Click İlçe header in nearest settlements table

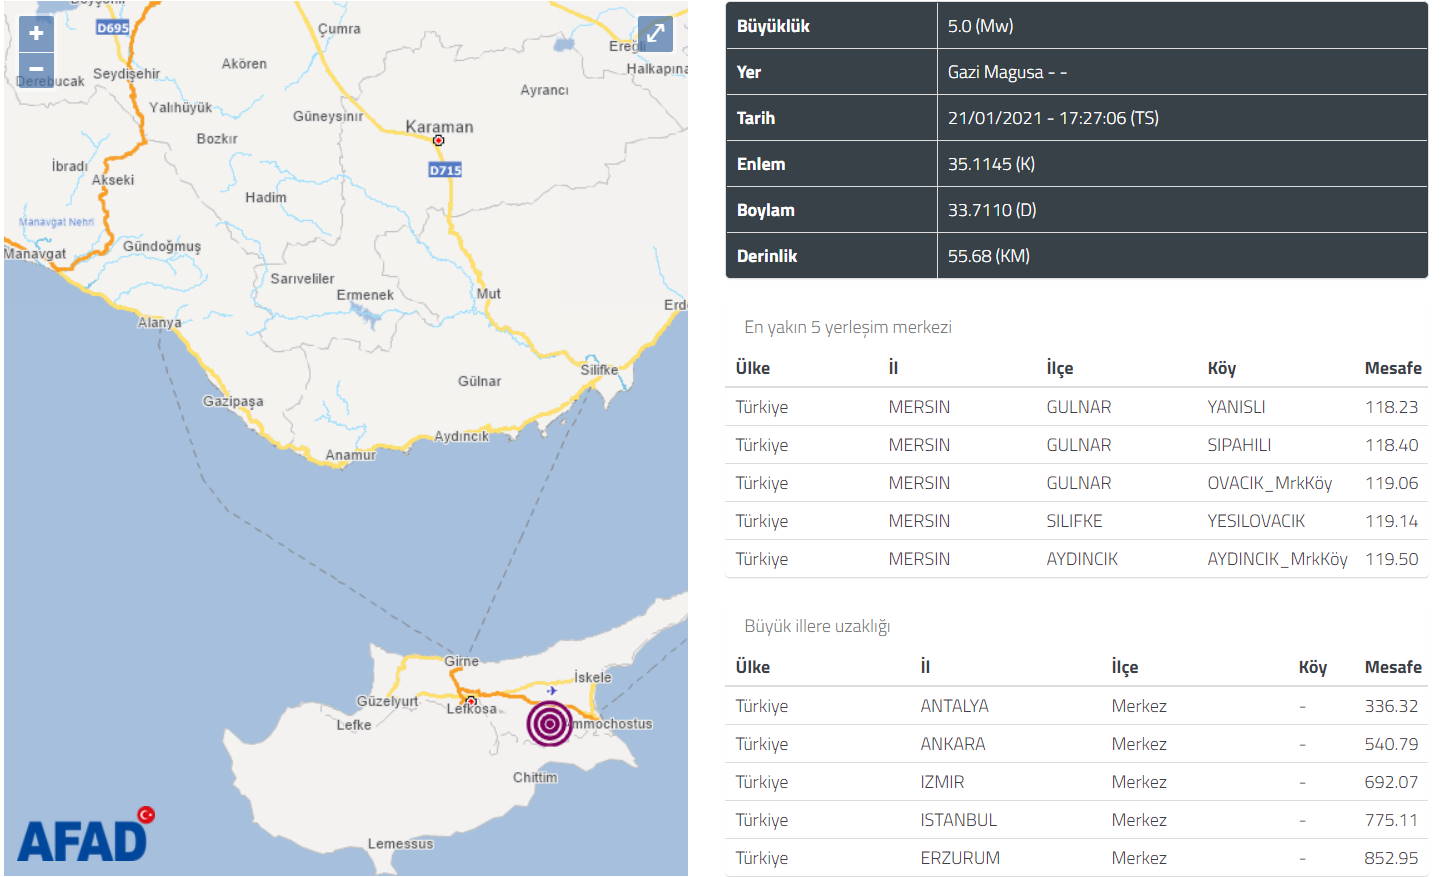pyautogui.click(x=1059, y=368)
